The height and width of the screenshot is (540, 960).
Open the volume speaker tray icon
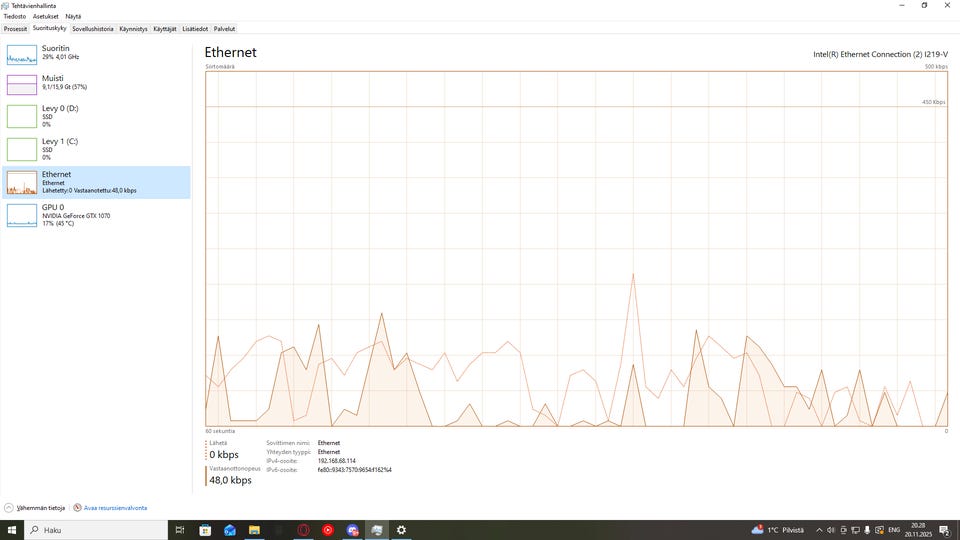[x=831, y=530]
